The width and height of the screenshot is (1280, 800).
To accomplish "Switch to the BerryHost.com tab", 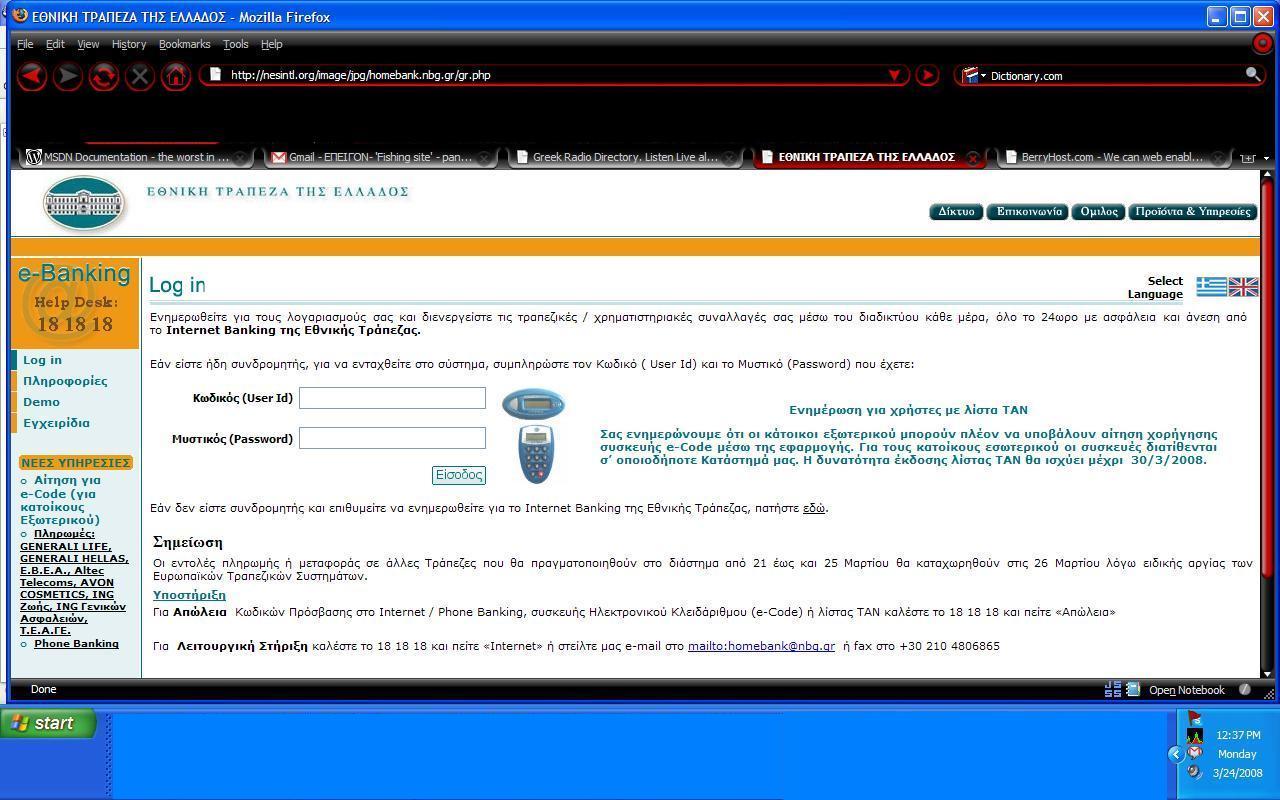I will pyautogui.click(x=1117, y=157).
